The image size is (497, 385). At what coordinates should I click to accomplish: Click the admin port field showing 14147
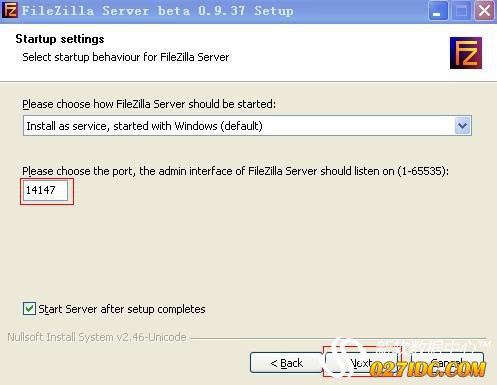click(x=46, y=190)
